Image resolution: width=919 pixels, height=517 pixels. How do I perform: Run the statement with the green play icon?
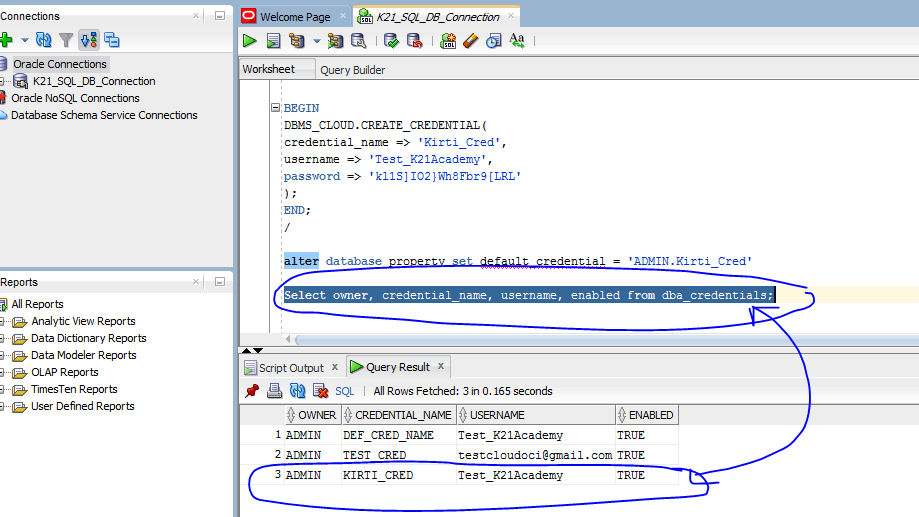[x=250, y=40]
